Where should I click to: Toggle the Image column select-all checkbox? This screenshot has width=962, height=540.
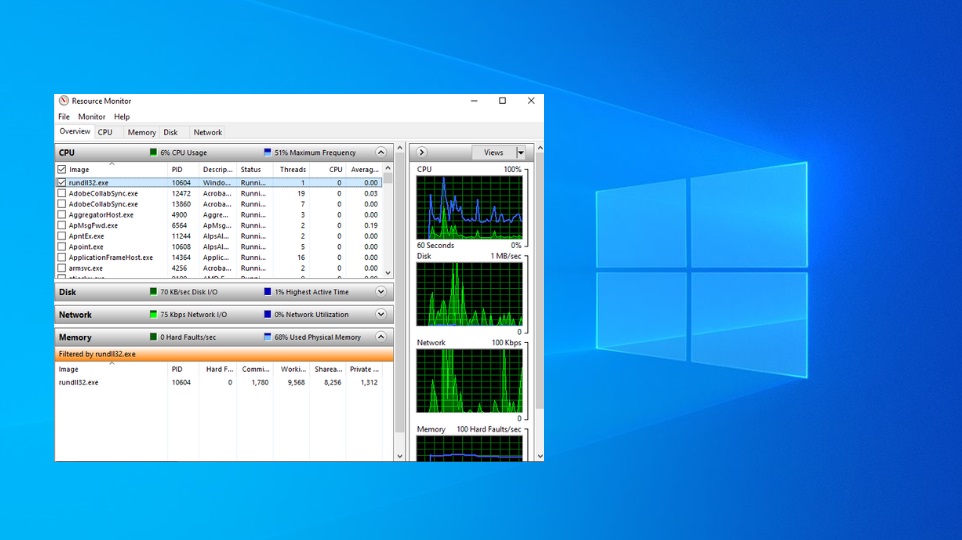coord(62,170)
